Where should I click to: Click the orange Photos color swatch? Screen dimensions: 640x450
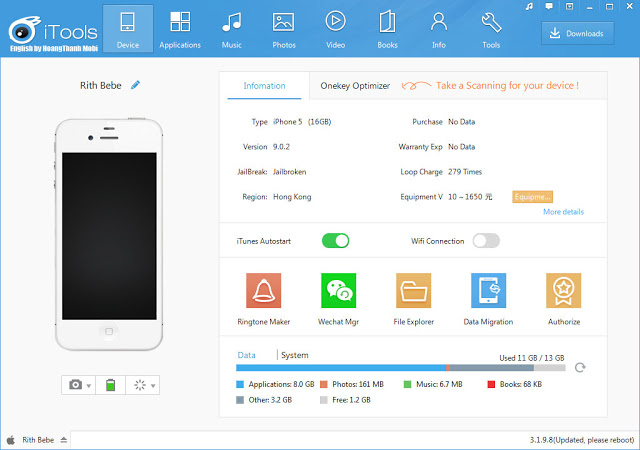(324, 384)
